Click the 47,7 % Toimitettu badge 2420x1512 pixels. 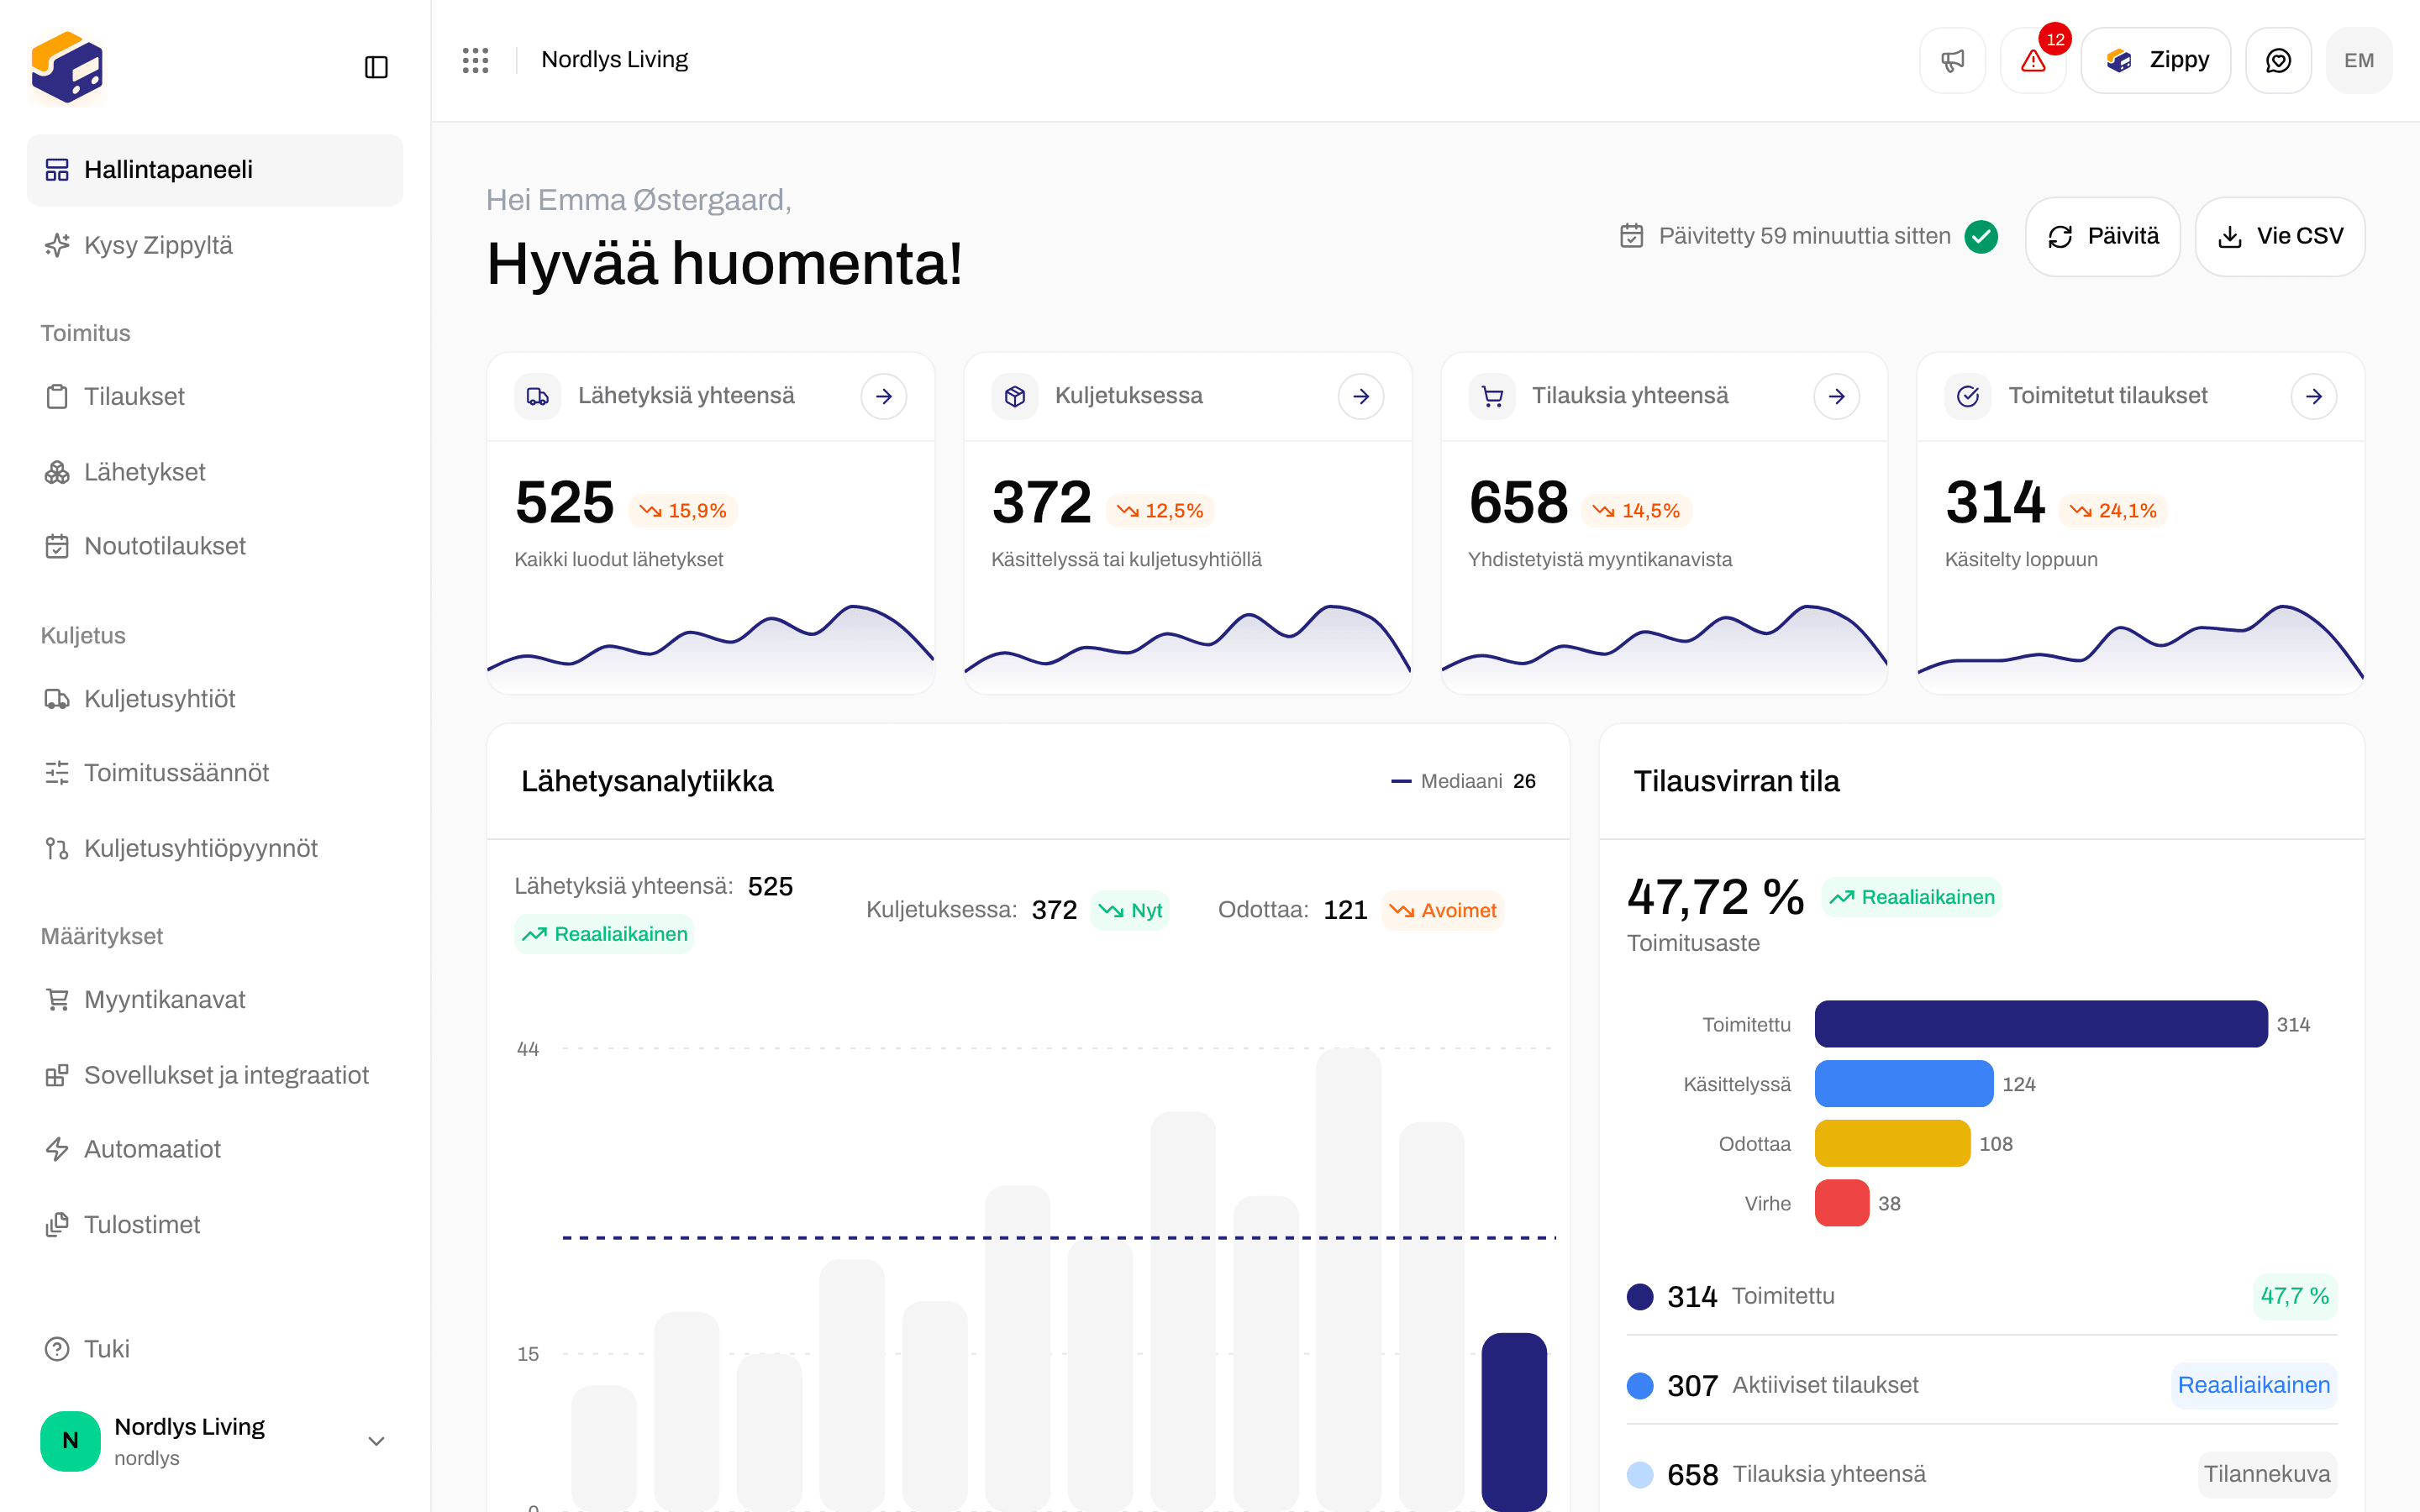pyautogui.click(x=2295, y=1297)
